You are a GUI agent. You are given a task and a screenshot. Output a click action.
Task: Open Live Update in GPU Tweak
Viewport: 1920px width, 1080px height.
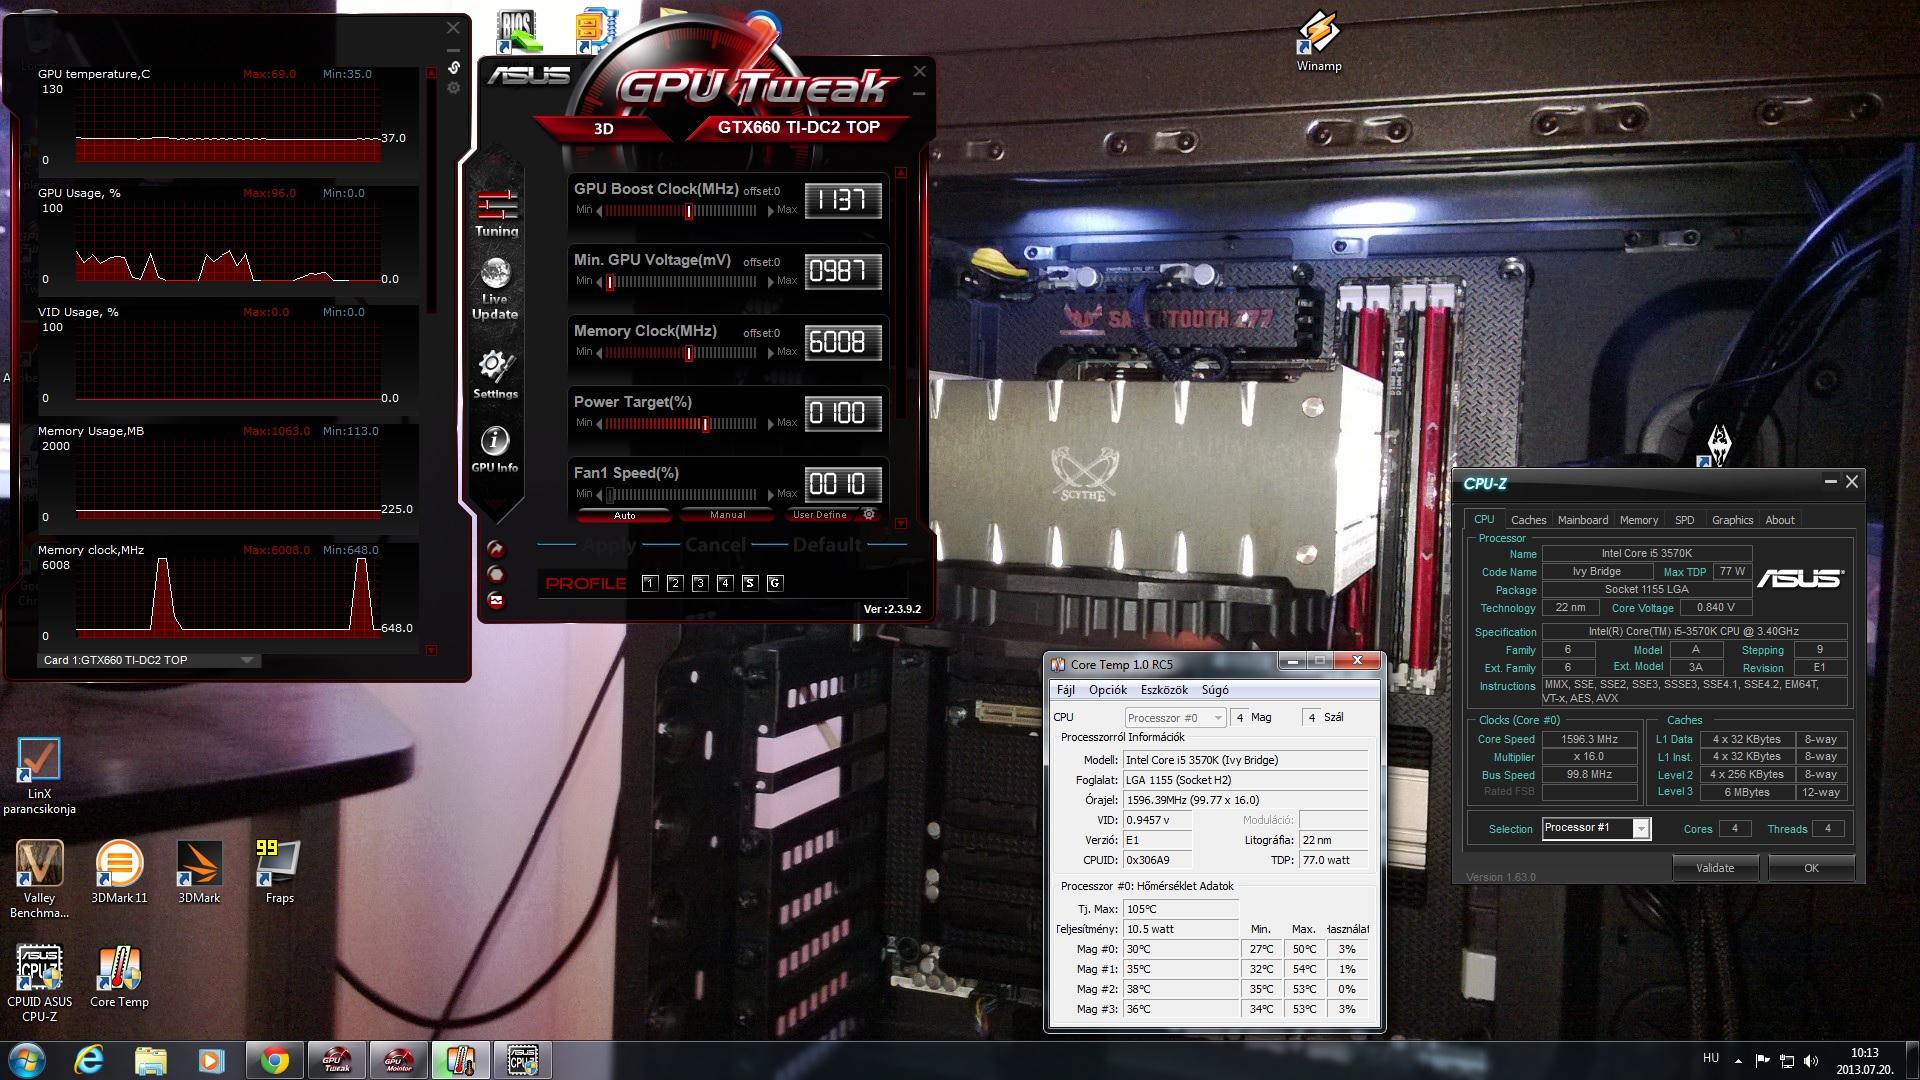(x=495, y=288)
